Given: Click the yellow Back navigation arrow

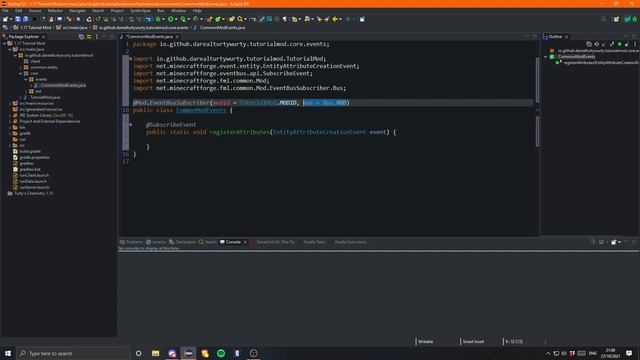Looking at the screenshot, I should 335,19.
